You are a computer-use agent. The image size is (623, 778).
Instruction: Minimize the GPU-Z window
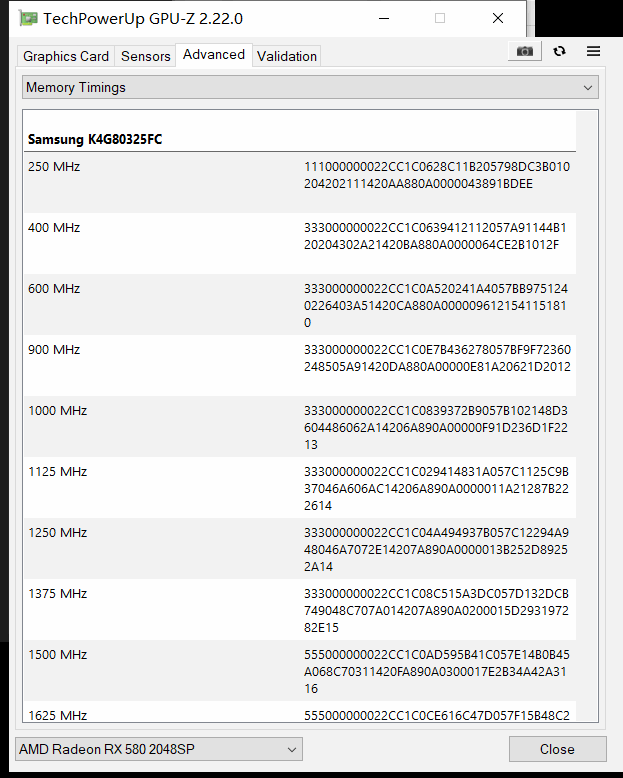(x=382, y=19)
